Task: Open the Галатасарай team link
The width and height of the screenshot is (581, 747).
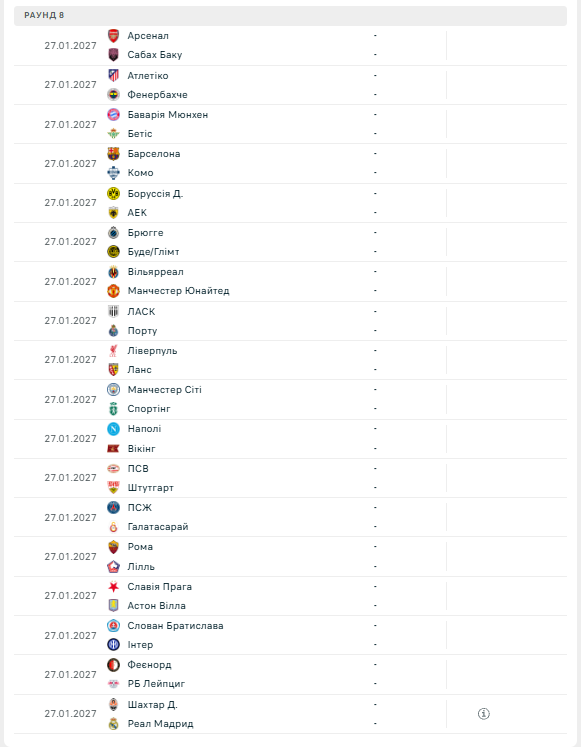Action: (158, 527)
